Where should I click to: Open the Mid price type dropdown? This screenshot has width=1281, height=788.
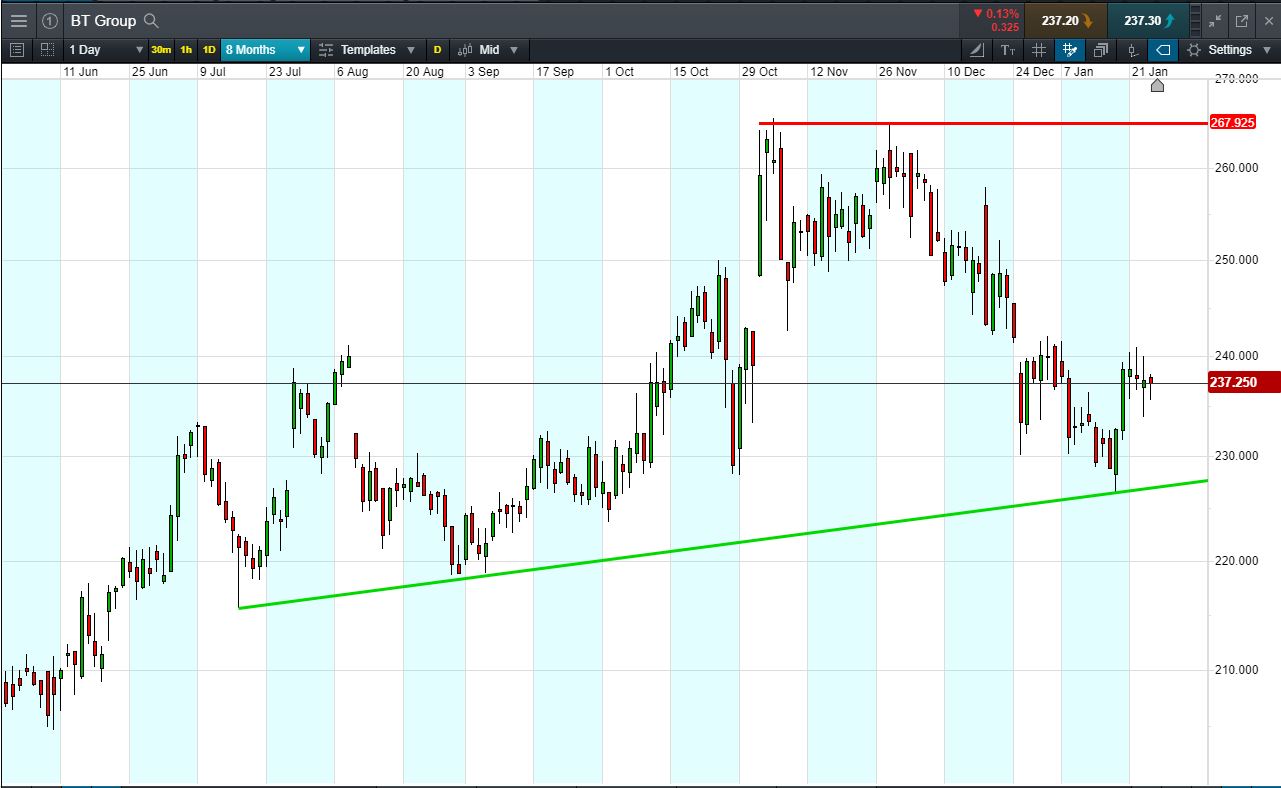pos(488,50)
